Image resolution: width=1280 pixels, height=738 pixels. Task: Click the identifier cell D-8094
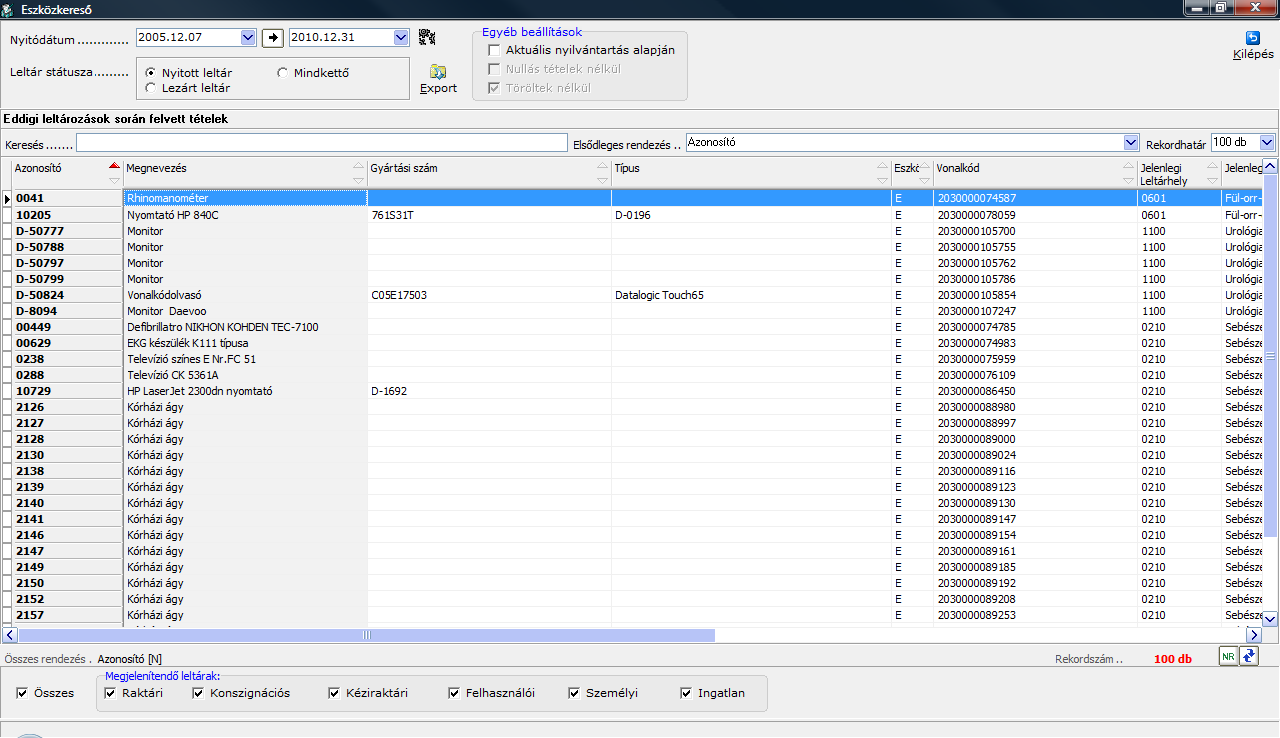pyautogui.click(x=67, y=311)
